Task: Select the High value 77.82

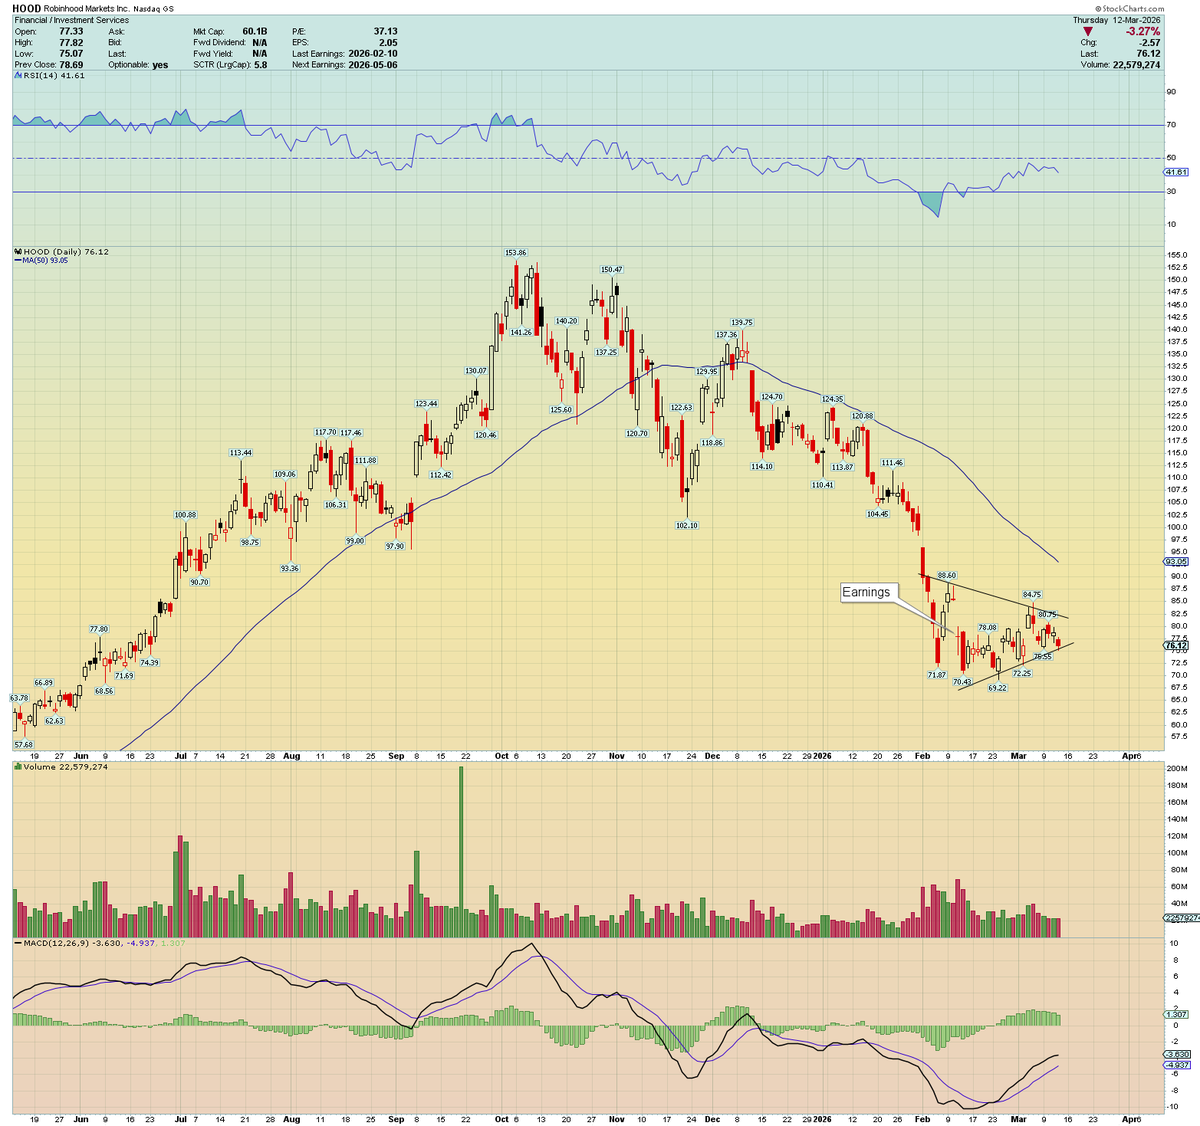Action: click(x=71, y=42)
